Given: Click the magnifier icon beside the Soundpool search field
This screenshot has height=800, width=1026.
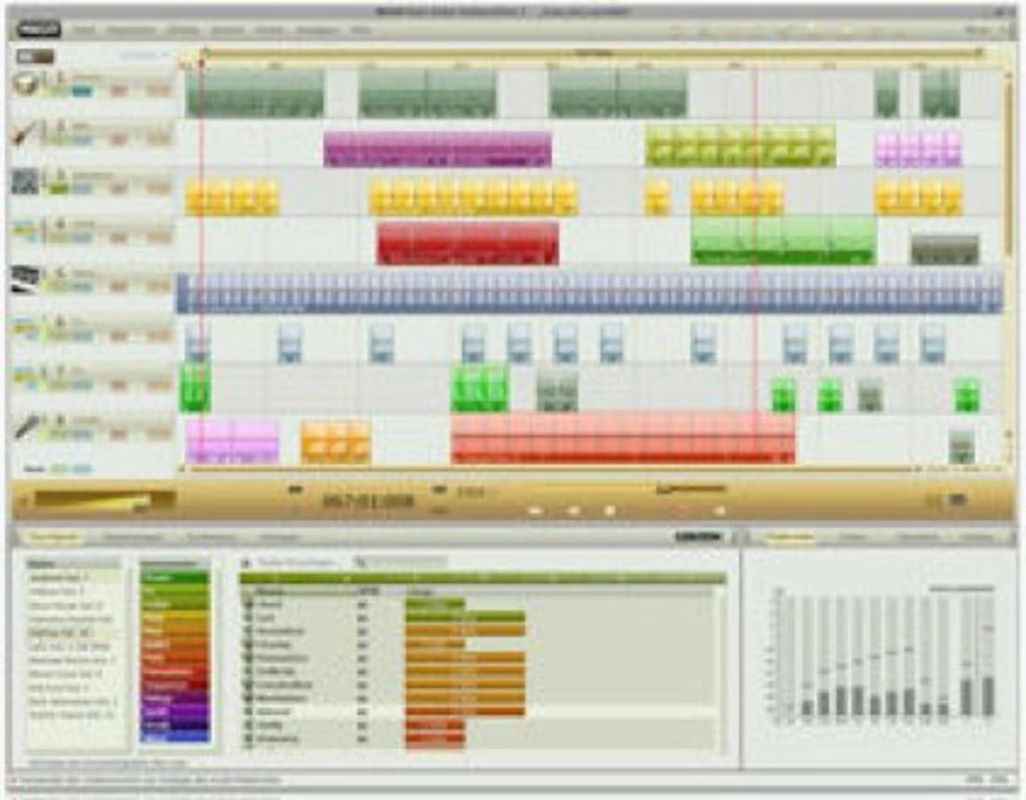Looking at the screenshot, I should [x=359, y=562].
